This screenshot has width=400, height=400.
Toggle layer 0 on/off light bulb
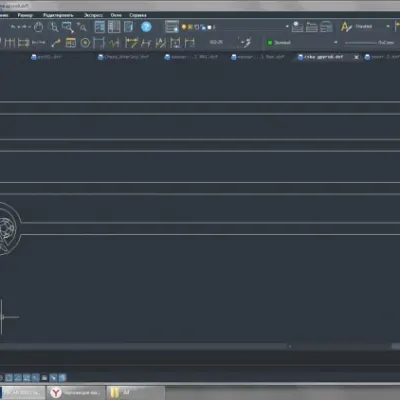click(184, 27)
